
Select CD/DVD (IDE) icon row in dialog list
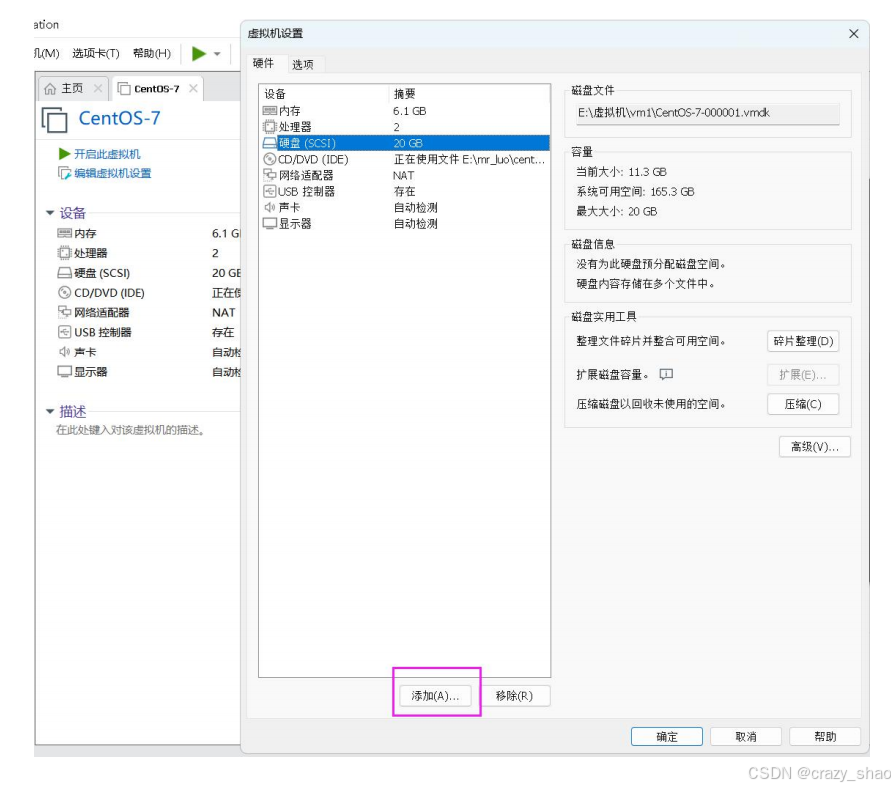269,159
